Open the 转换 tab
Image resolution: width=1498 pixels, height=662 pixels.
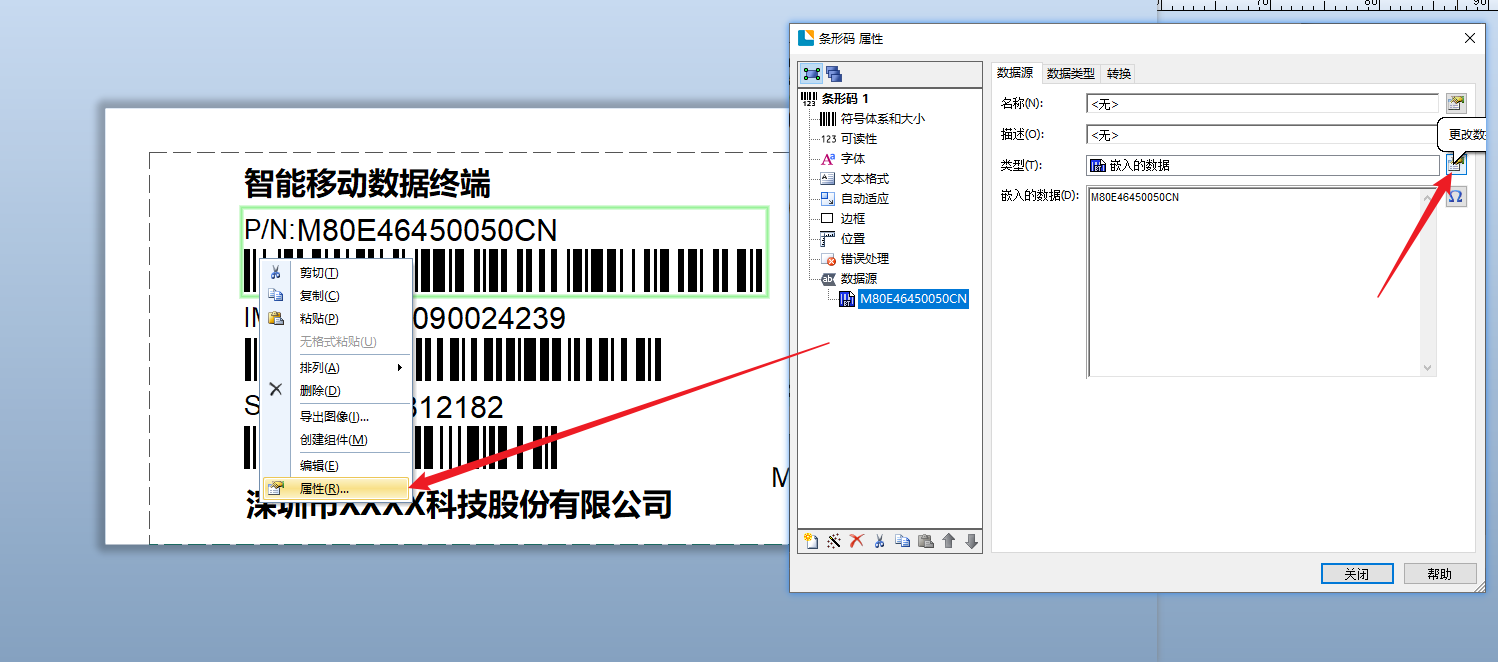point(1119,73)
